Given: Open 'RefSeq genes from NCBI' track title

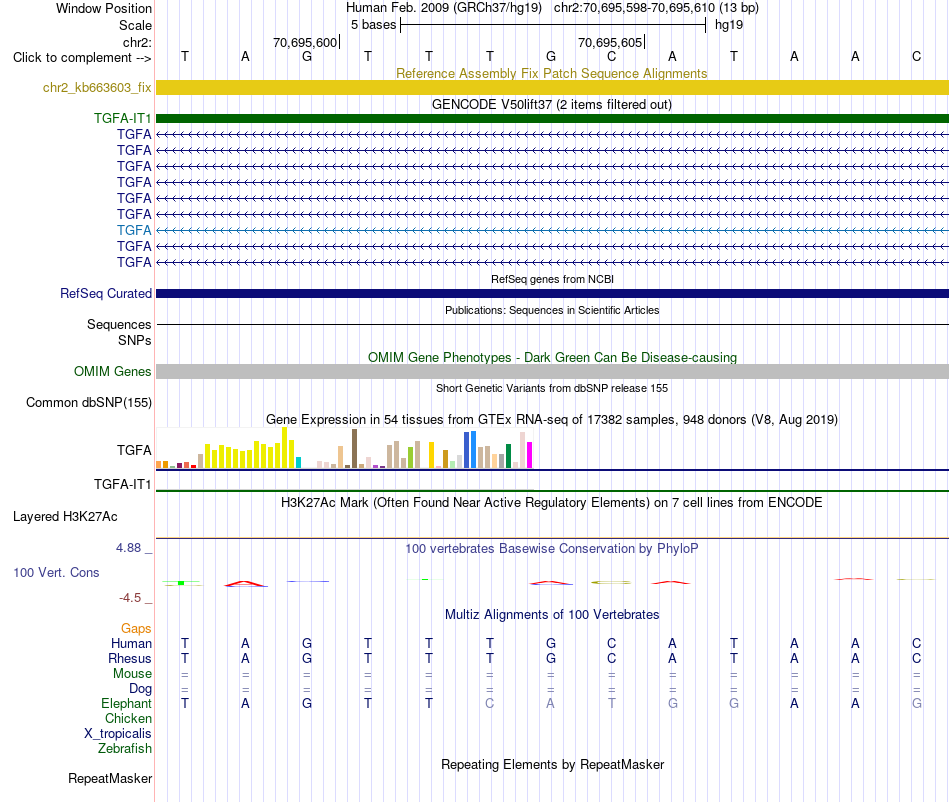Looking at the screenshot, I should point(552,279).
